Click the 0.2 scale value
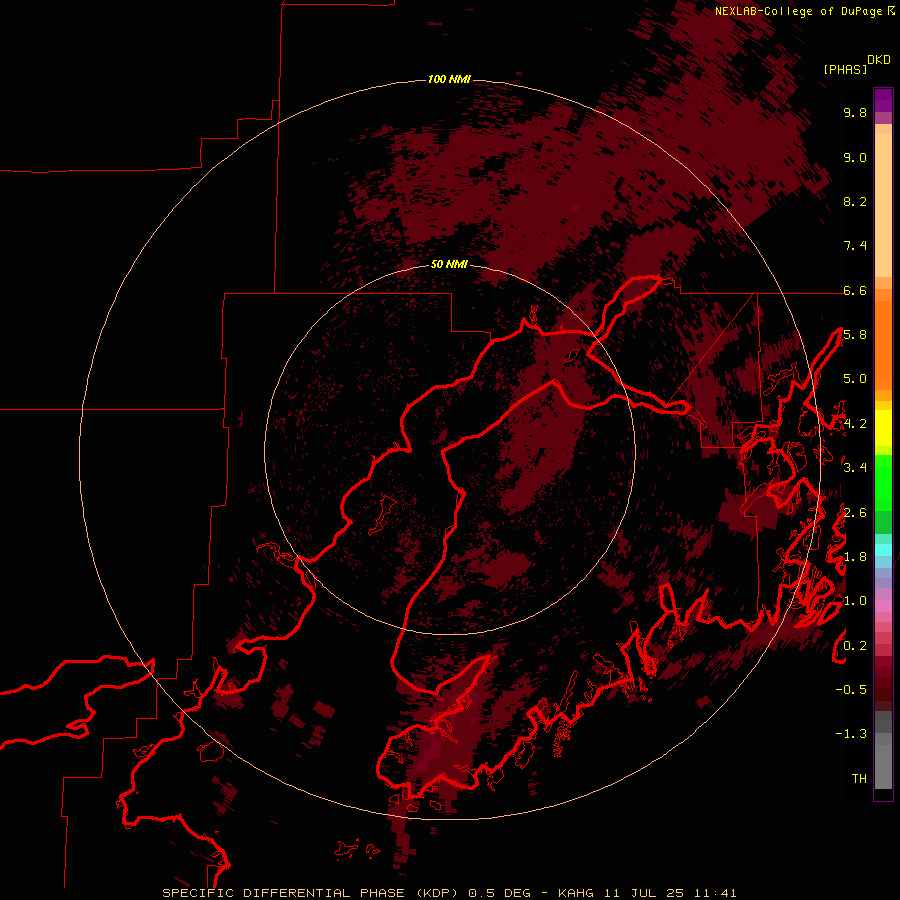The width and height of the screenshot is (900, 900). (855, 646)
